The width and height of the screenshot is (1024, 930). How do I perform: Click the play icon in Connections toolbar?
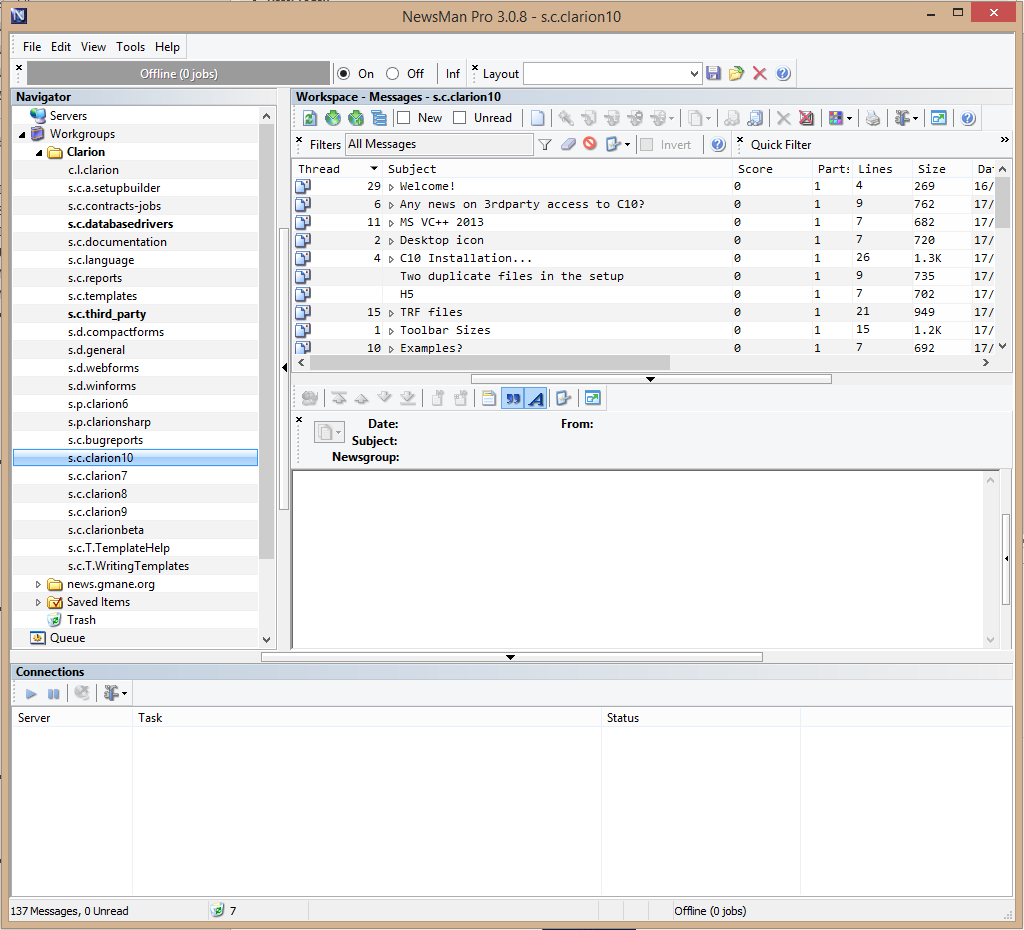point(31,693)
